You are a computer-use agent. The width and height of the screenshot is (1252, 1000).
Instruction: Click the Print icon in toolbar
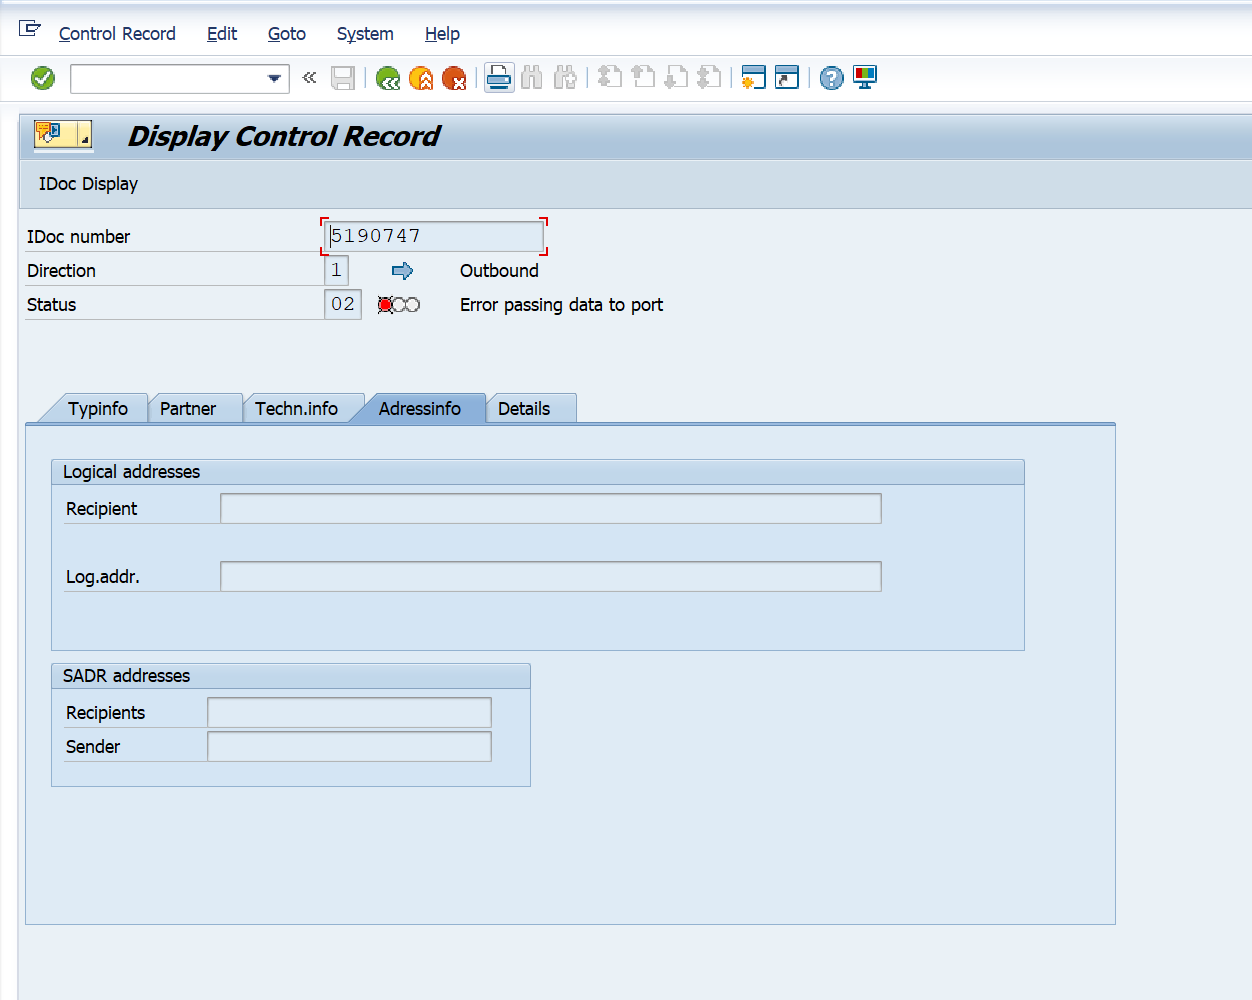point(499,77)
